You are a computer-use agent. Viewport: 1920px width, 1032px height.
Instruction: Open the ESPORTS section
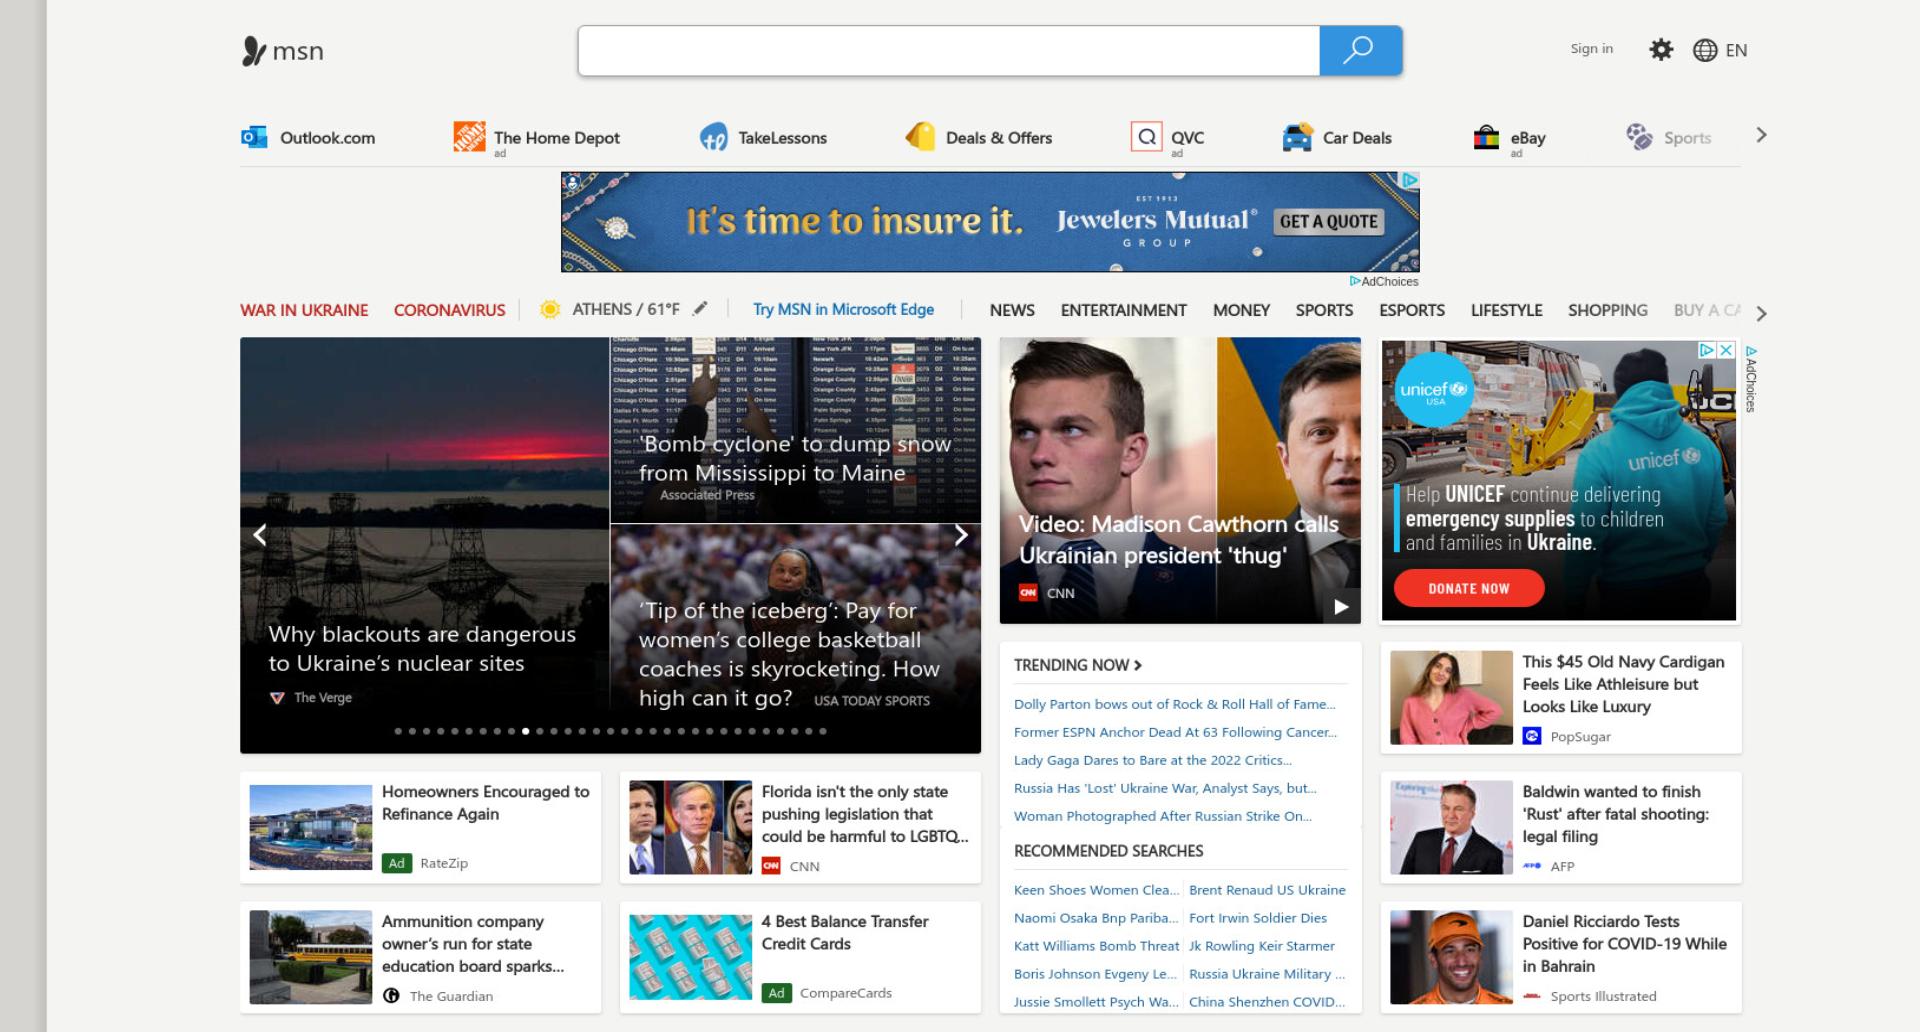click(1412, 310)
